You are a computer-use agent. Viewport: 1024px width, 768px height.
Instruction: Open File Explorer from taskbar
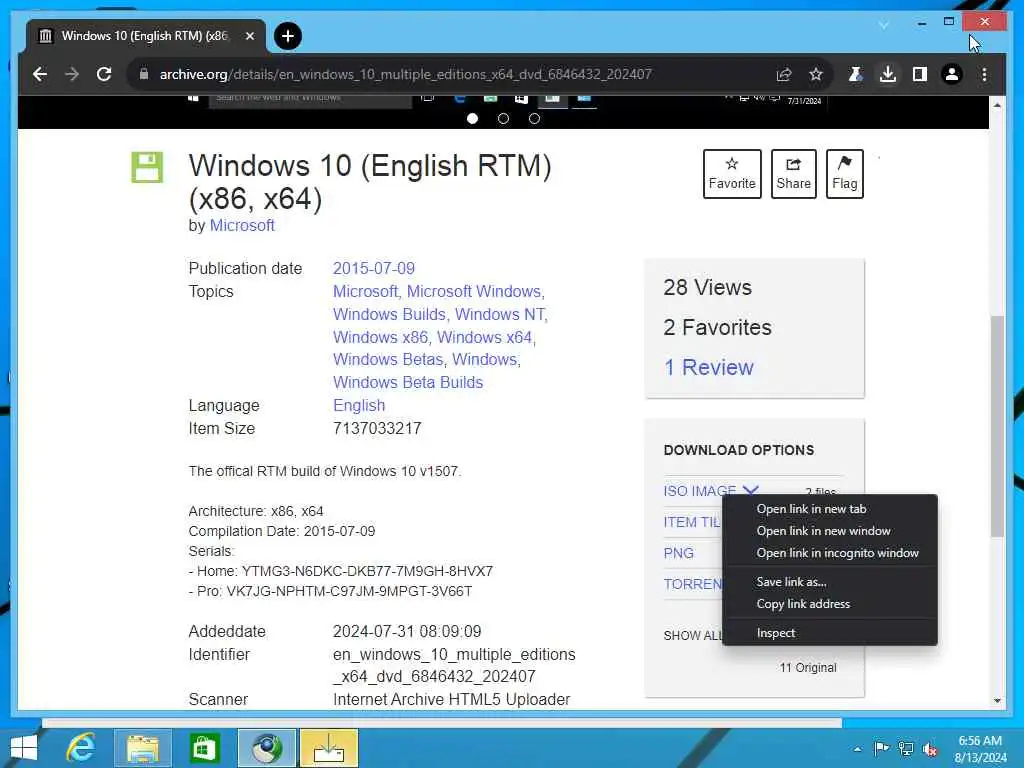click(x=142, y=748)
